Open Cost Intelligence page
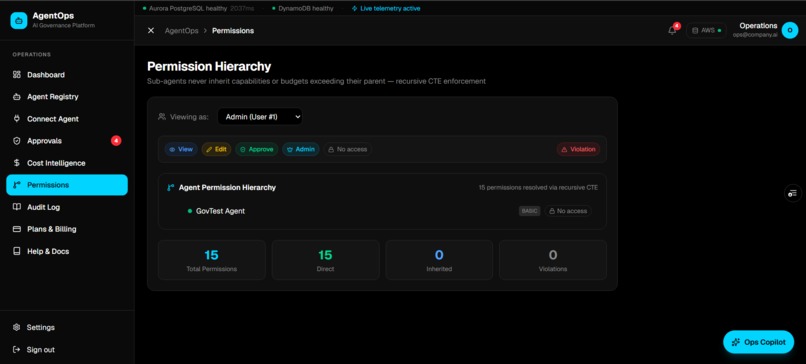Screen dimensions: 806x364 coord(67,163)
